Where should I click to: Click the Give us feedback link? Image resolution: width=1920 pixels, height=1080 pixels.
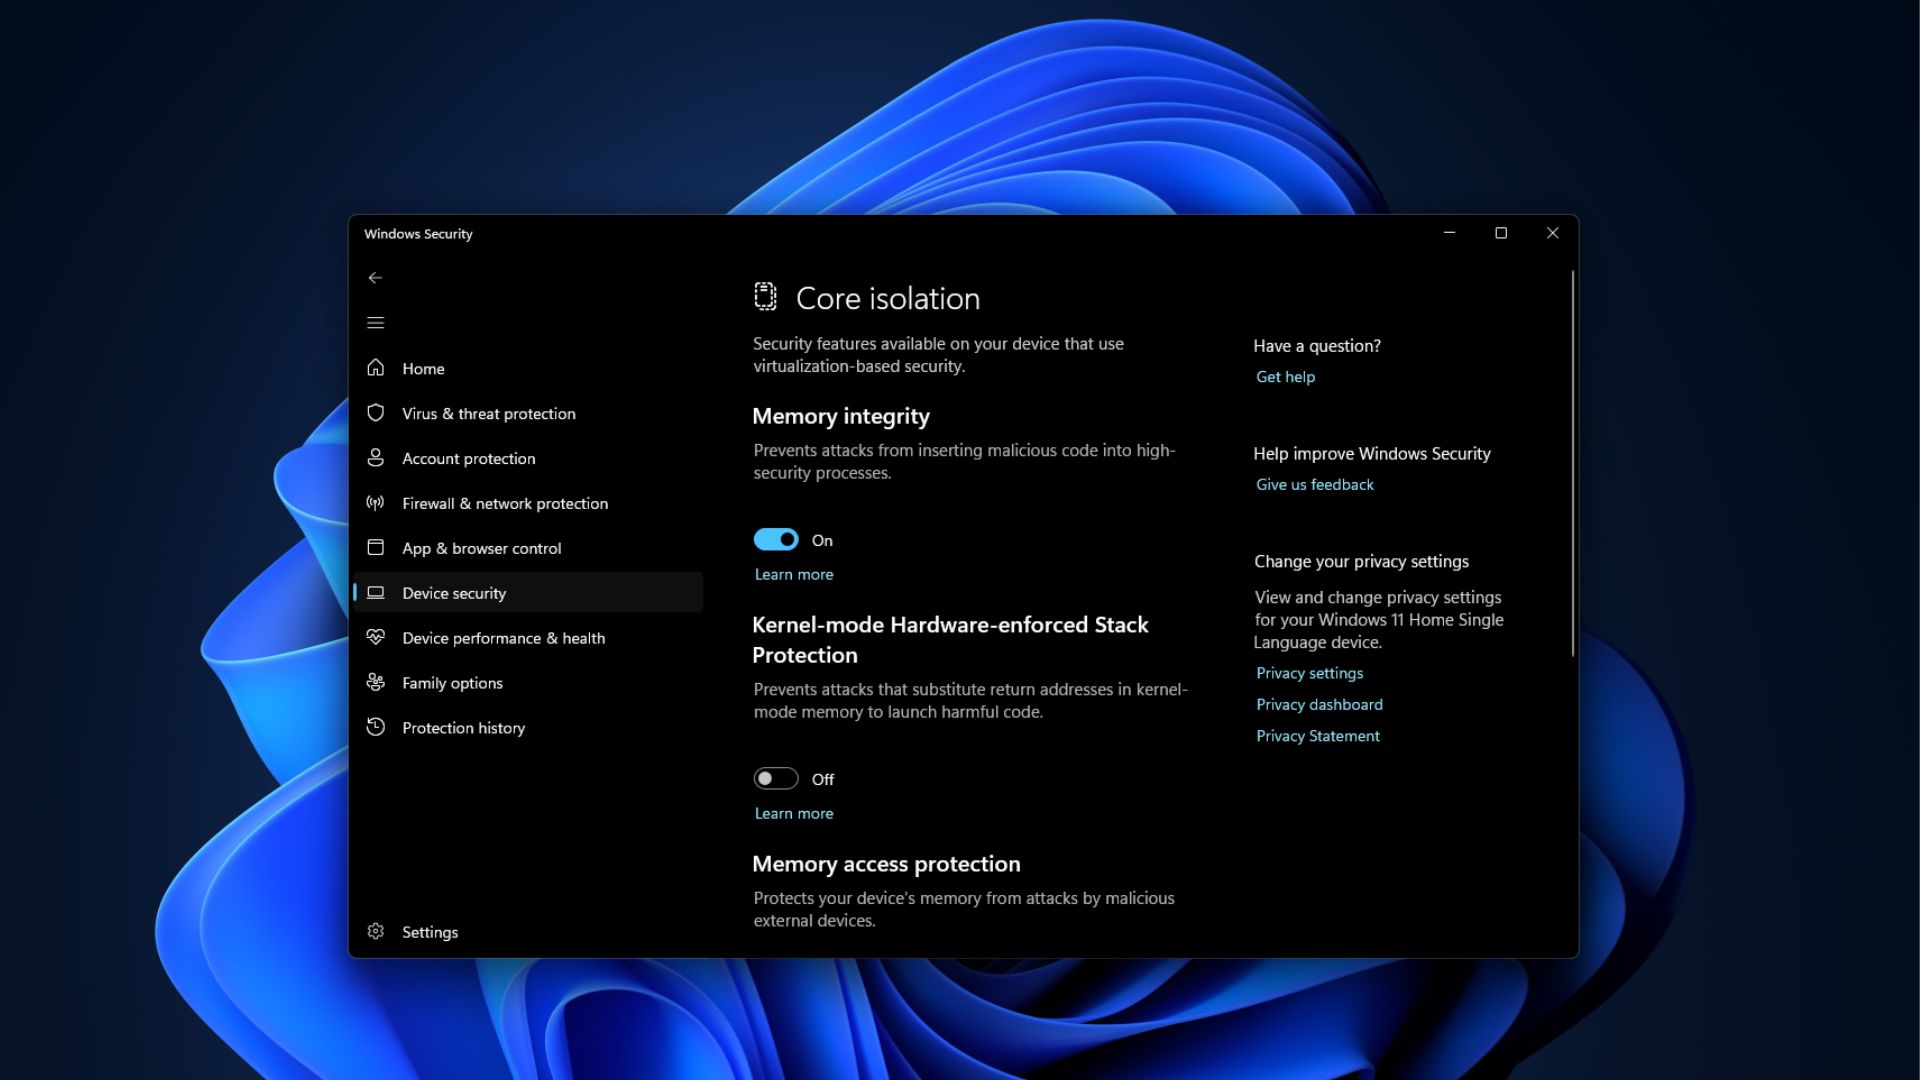pos(1315,485)
